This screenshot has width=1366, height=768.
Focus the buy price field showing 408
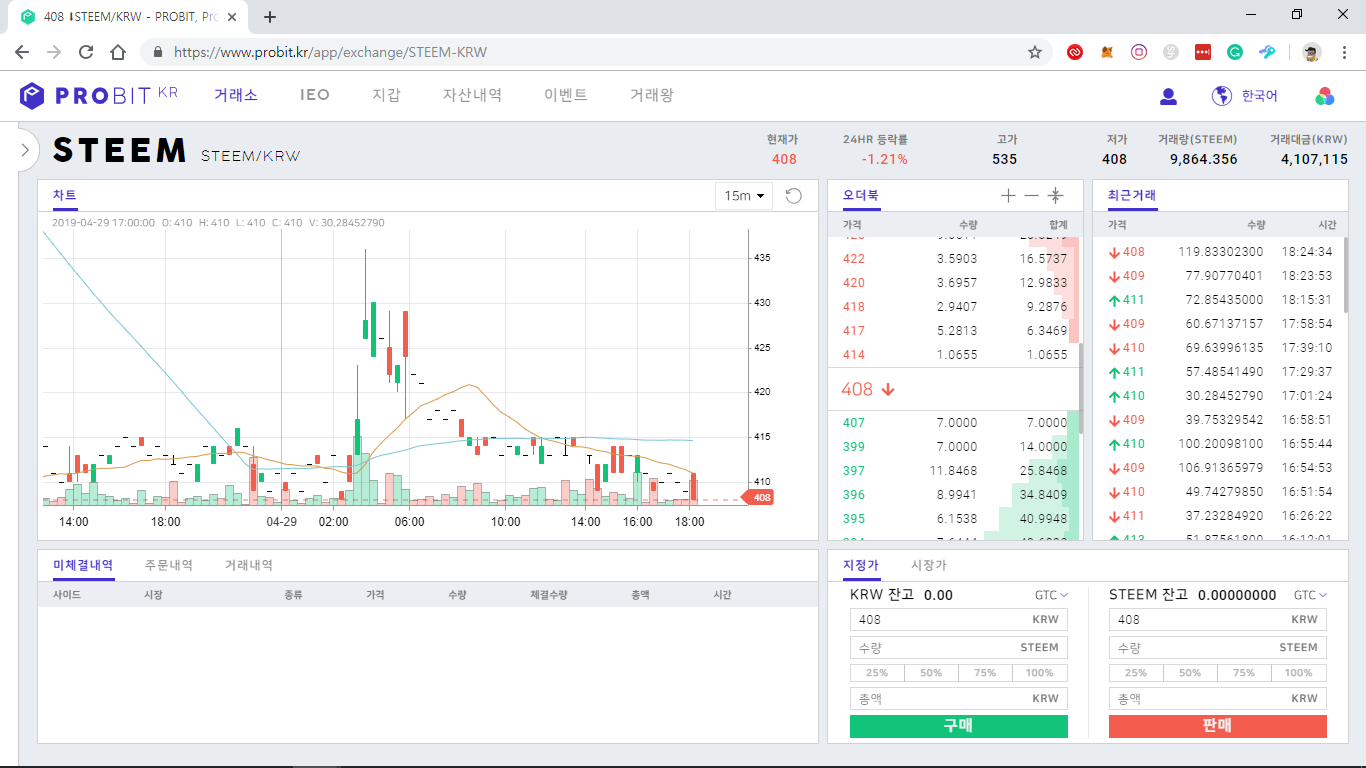tap(959, 620)
